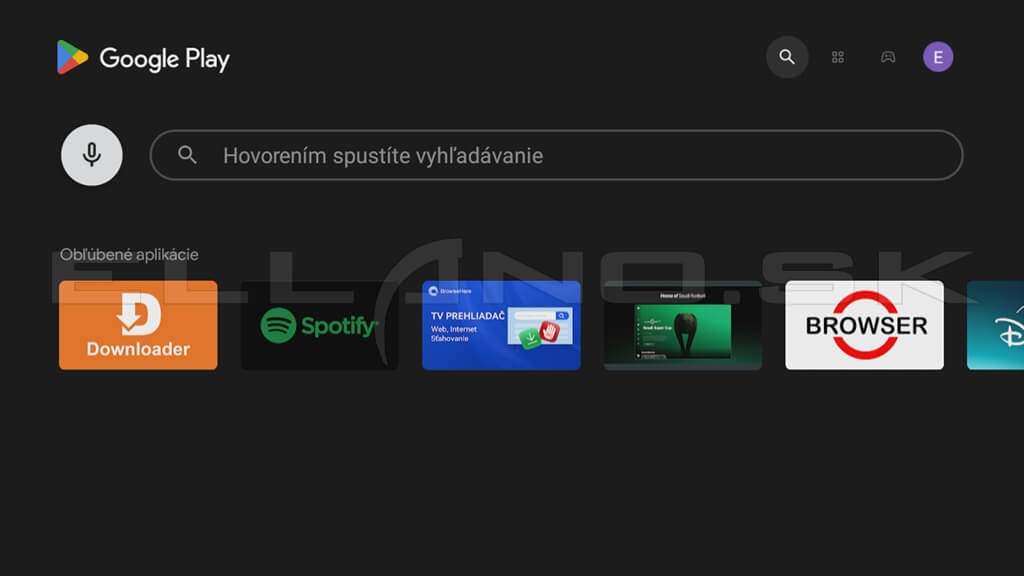
Task: Open the purple E profile avatar
Action: point(938,57)
